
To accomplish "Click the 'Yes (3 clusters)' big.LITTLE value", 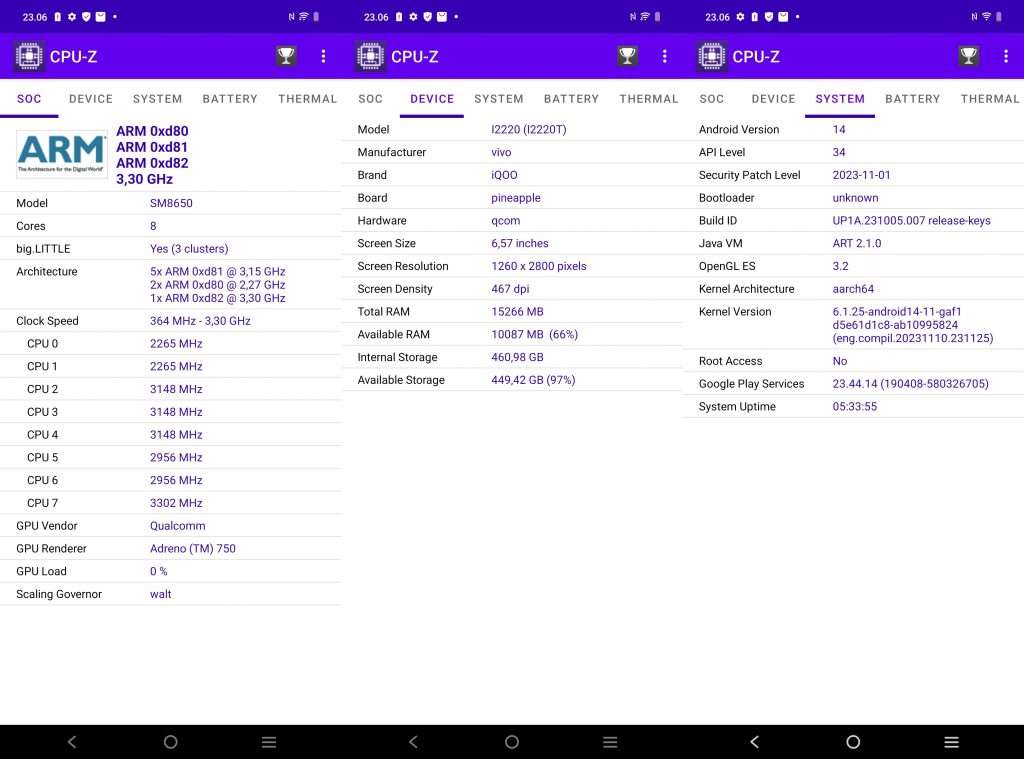I will 189,249.
